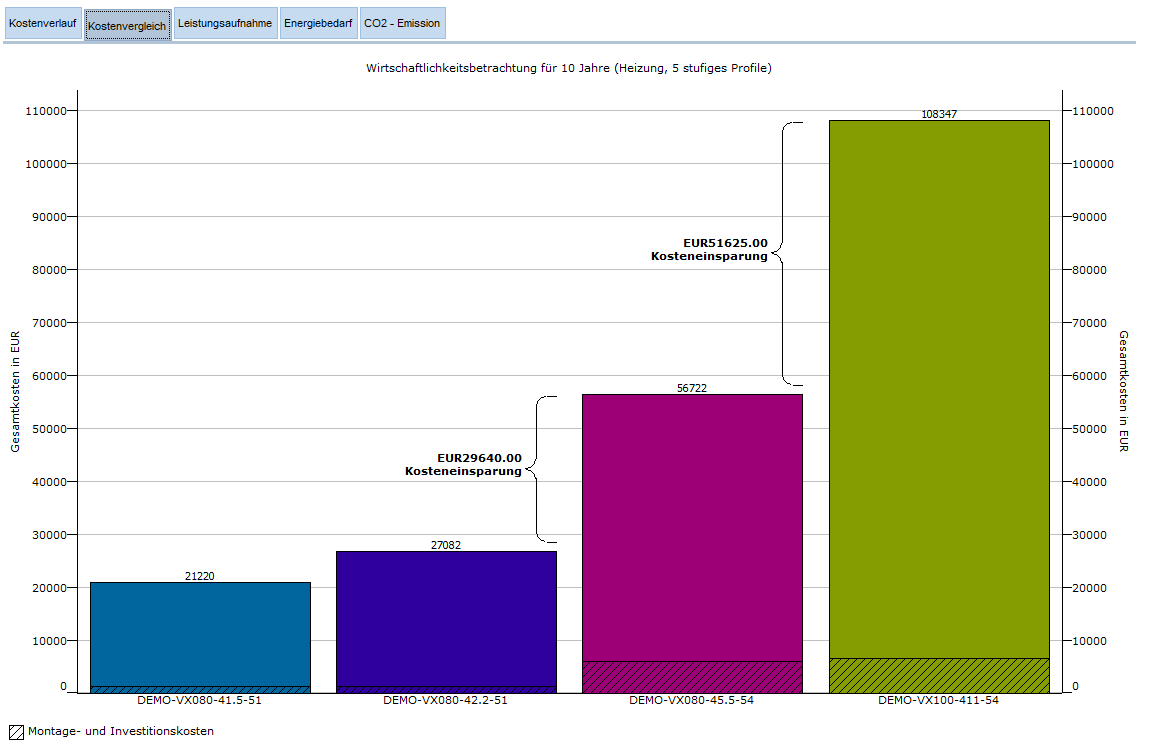The width and height of the screenshot is (1159, 749).
Task: Click the blue DEMO-VX080-41.5-51 bar
Action: point(200,633)
